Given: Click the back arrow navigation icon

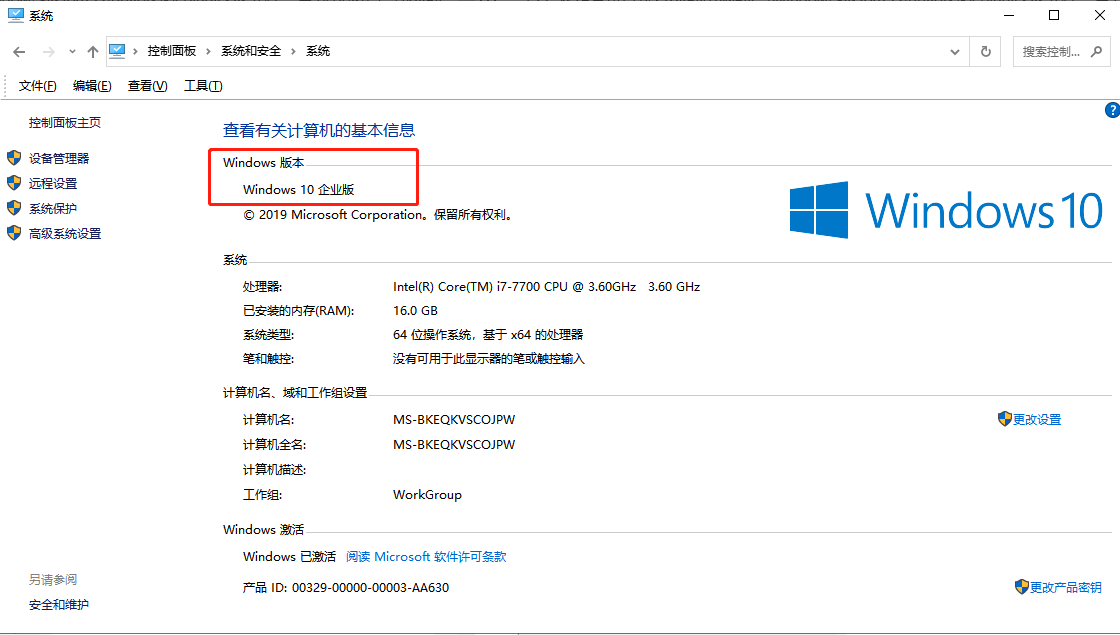Looking at the screenshot, I should coord(20,51).
